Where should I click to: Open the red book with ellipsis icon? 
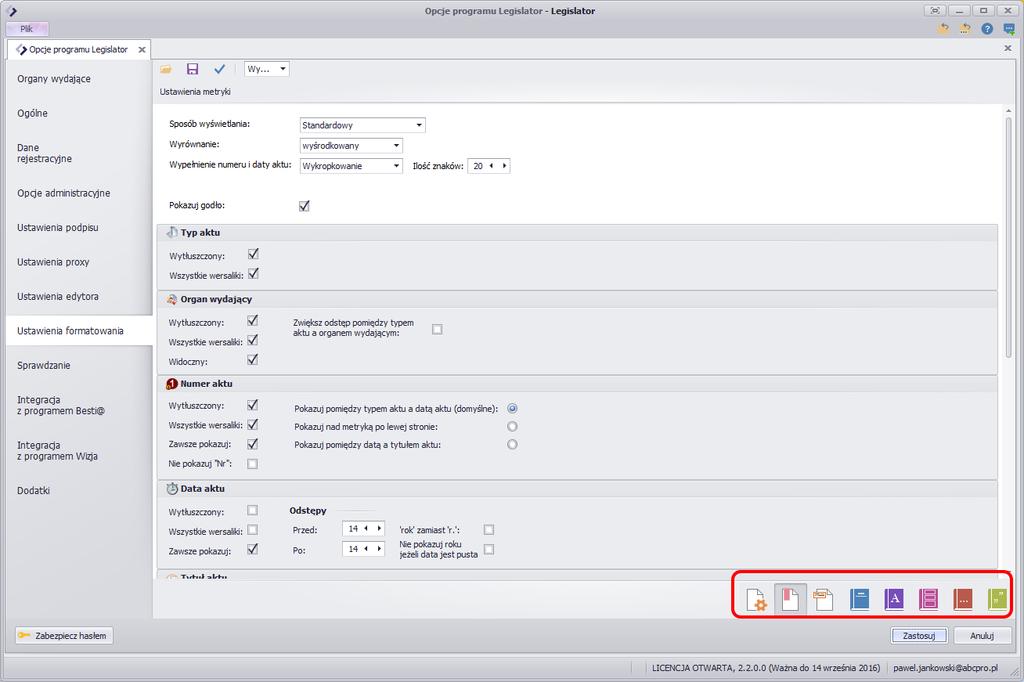(963, 599)
